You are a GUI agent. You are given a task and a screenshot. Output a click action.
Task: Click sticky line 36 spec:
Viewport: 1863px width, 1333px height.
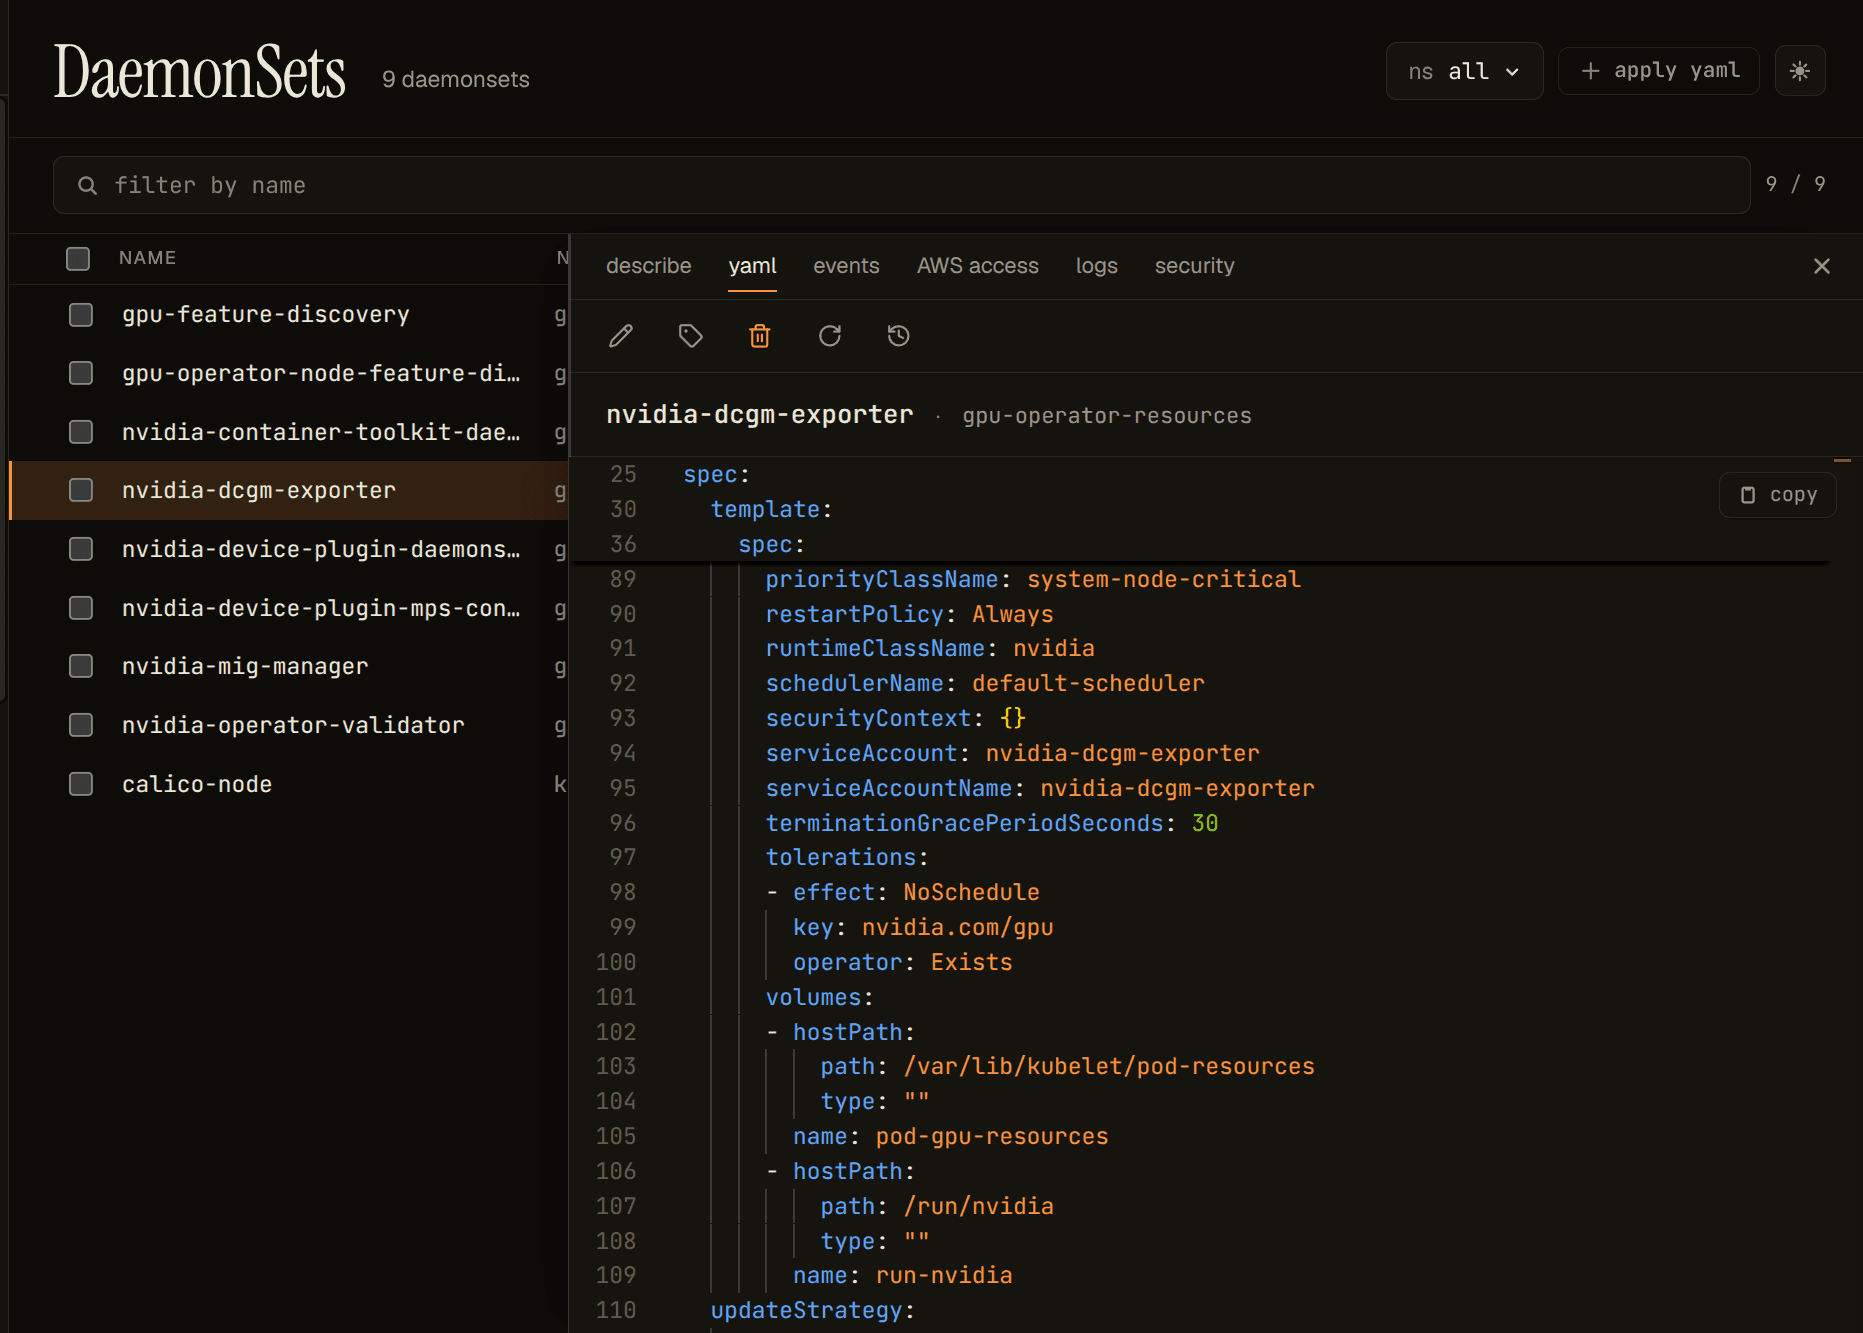pos(771,545)
